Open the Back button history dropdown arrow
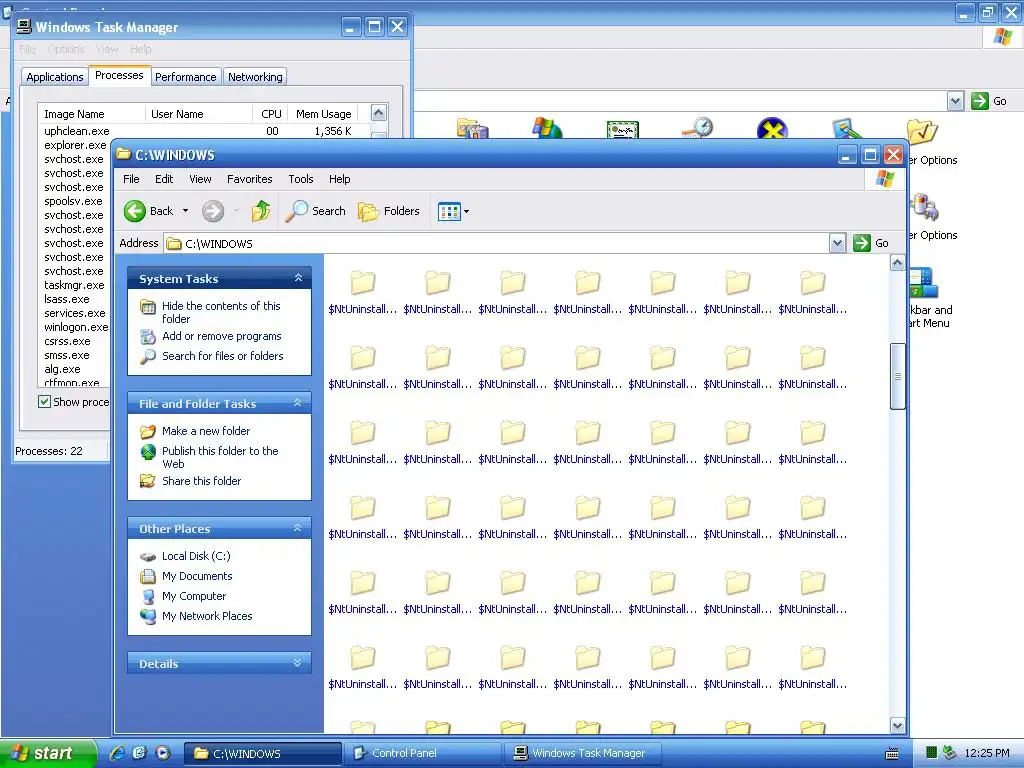 pos(185,211)
